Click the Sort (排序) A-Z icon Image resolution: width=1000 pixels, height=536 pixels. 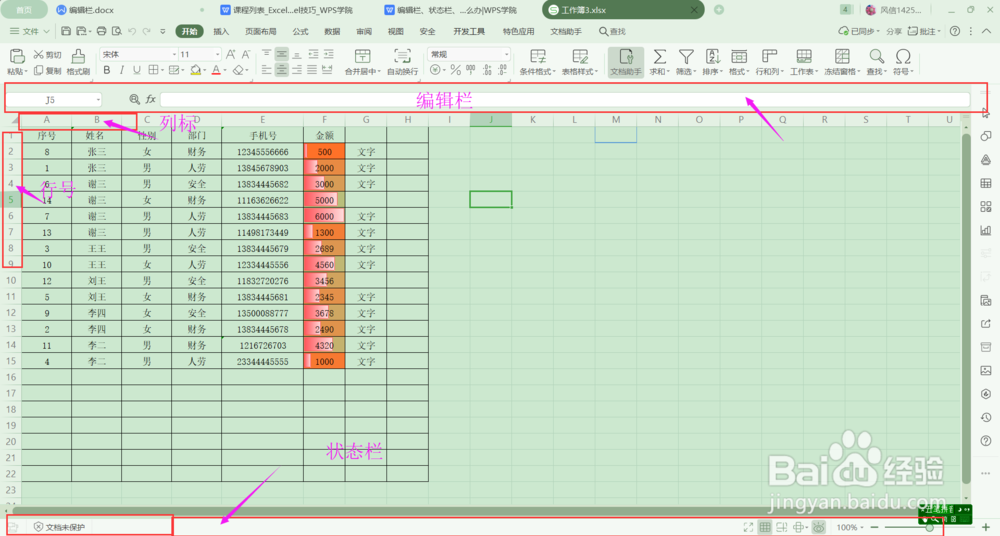pyautogui.click(x=712, y=57)
